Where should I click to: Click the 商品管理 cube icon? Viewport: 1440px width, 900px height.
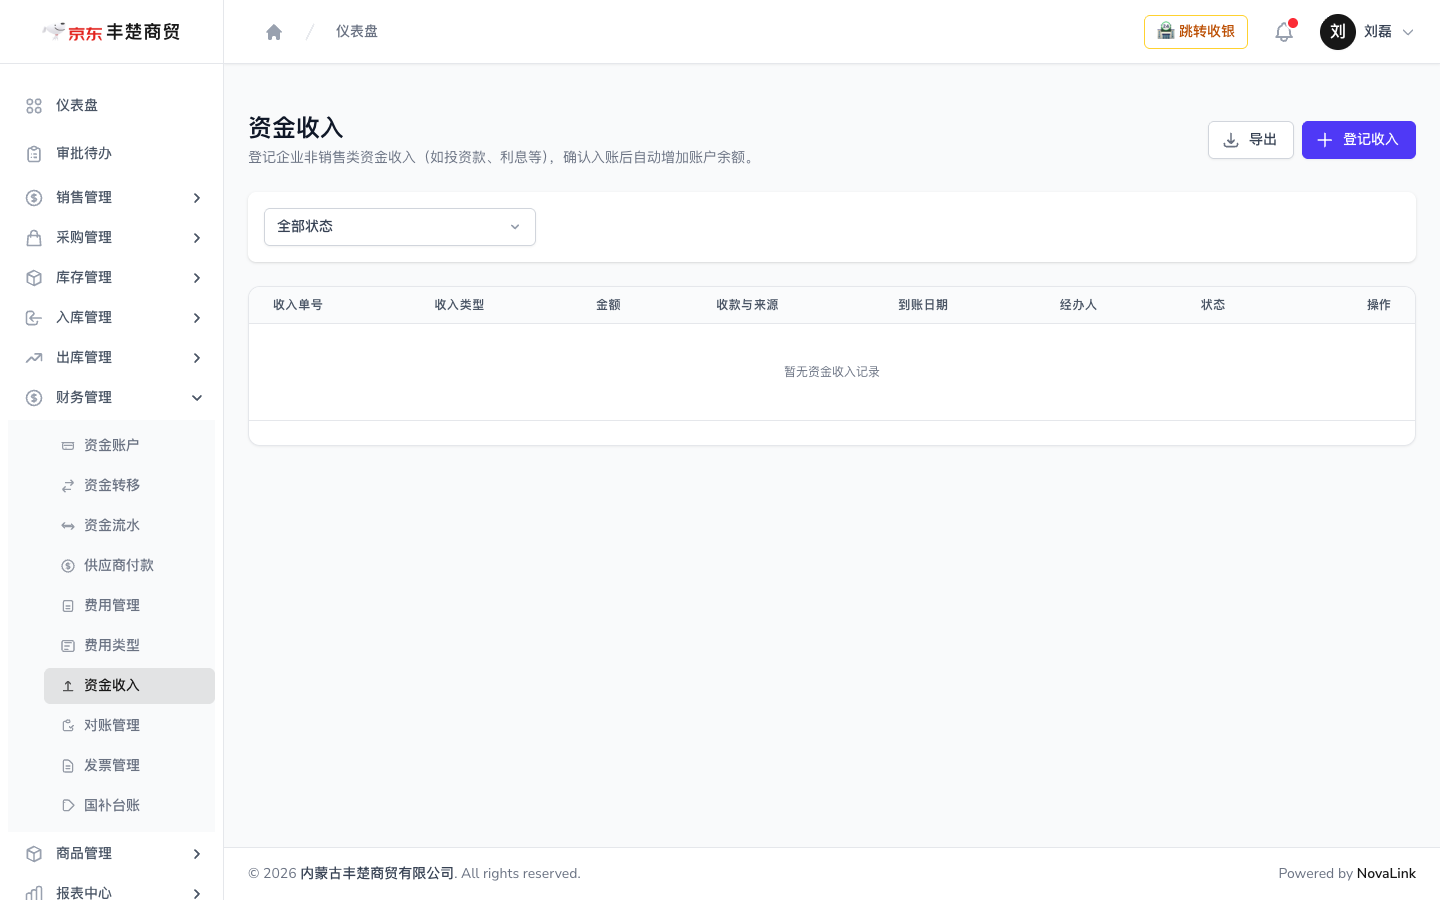(x=34, y=854)
